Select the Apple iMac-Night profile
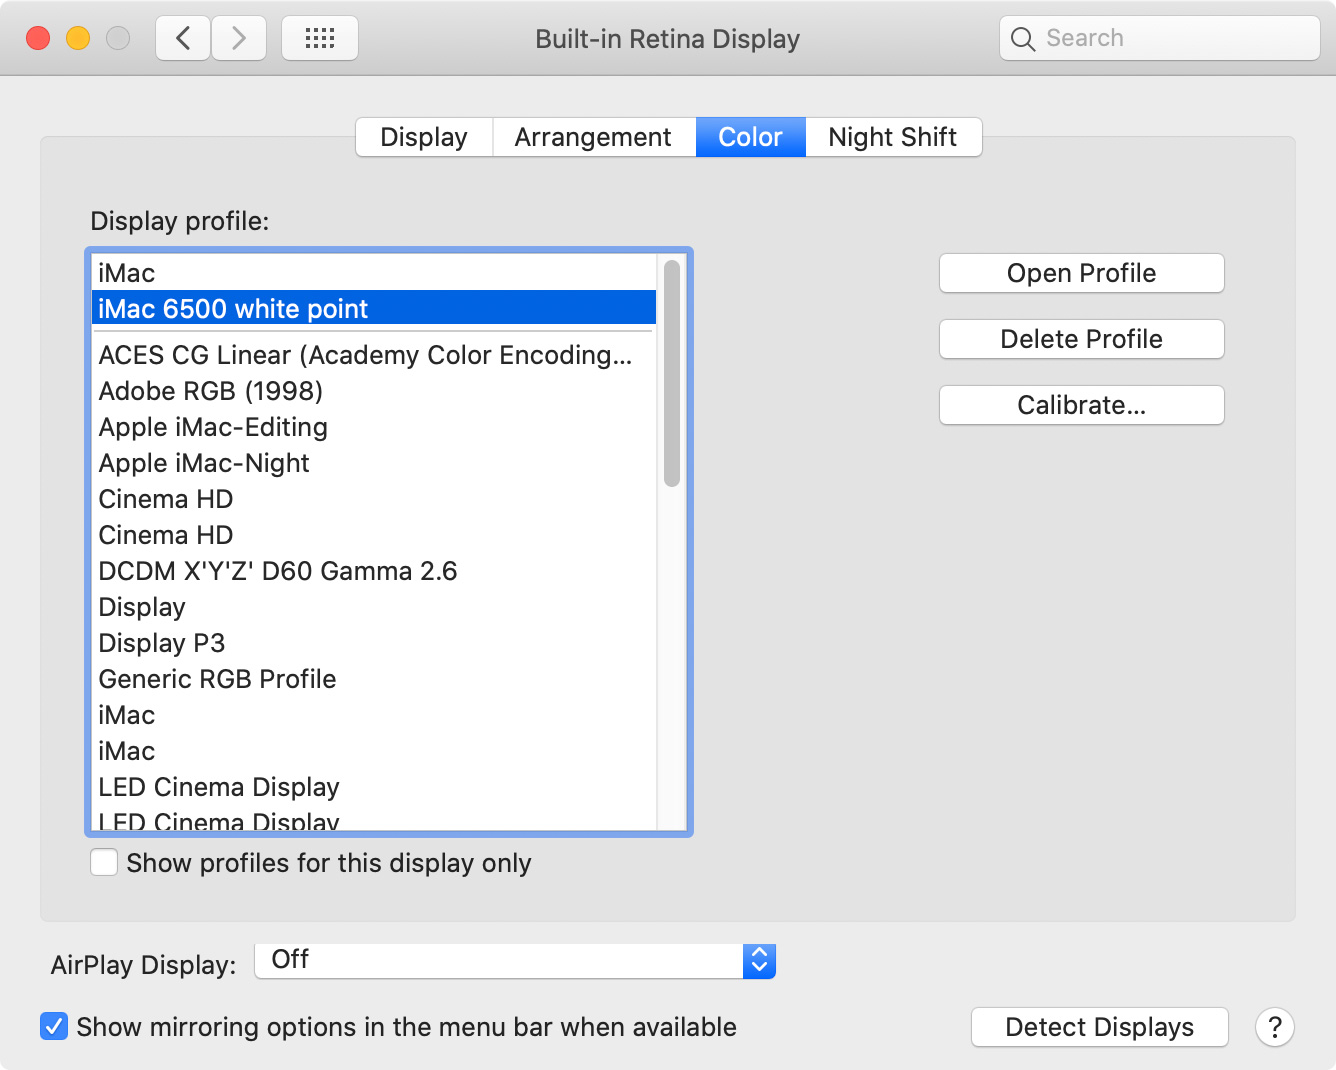Viewport: 1336px width, 1070px height. point(374,463)
